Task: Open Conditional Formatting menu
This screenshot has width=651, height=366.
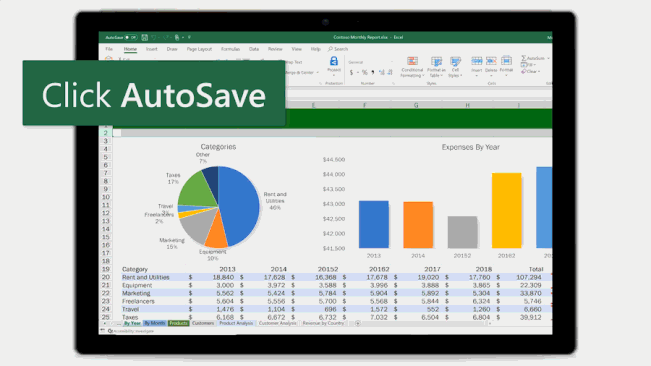Action: (412, 67)
